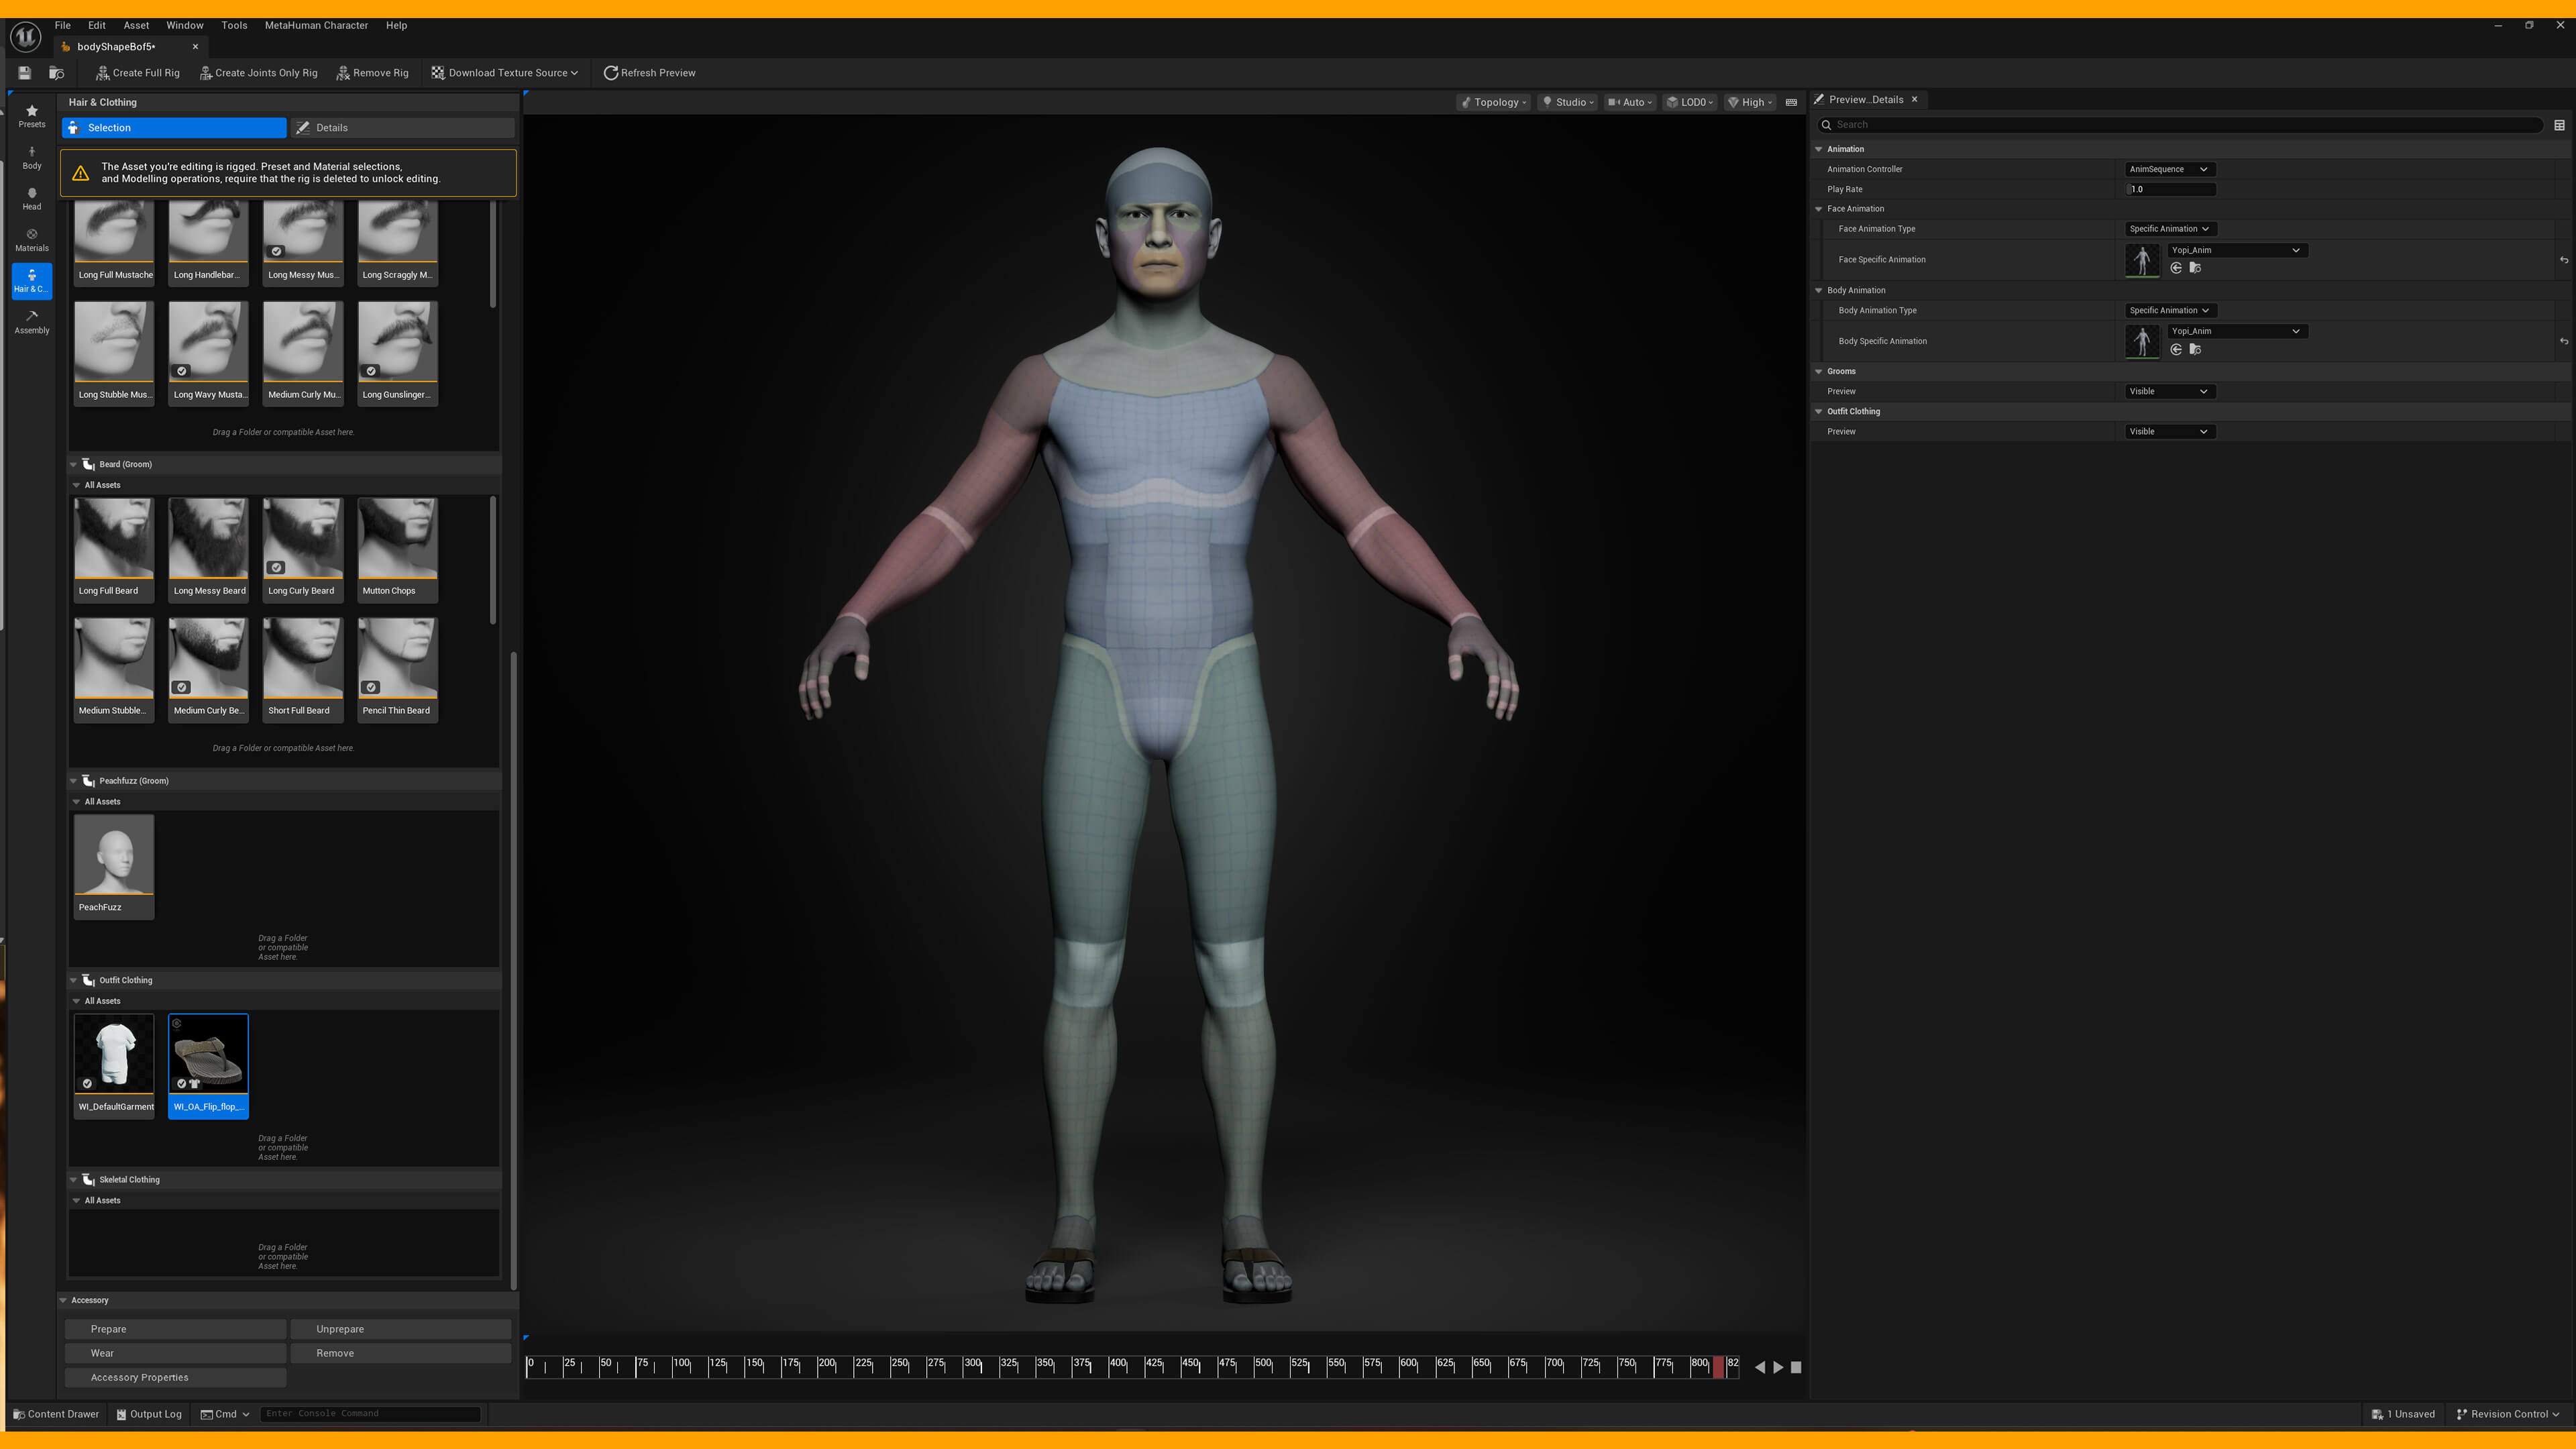The image size is (2576, 1449).
Task: Click Create Full Rig in toolbar
Action: tap(138, 73)
